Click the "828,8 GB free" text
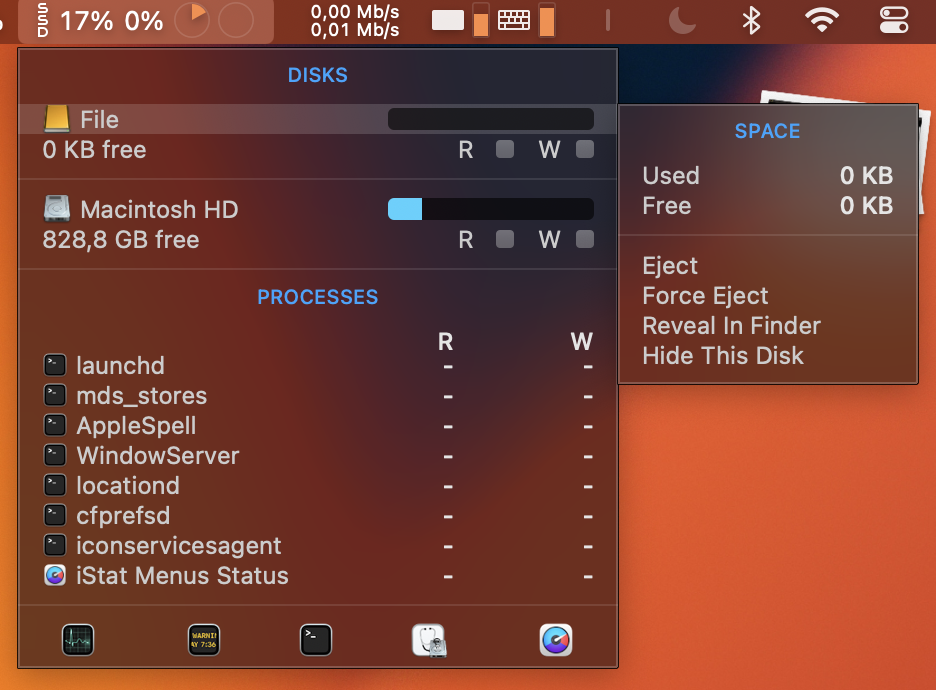This screenshot has height=690, width=936. click(121, 240)
